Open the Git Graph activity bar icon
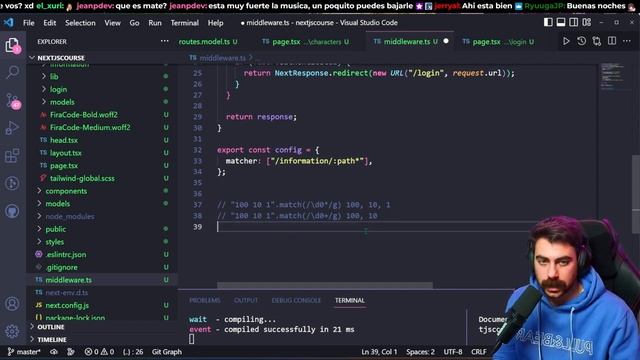The height and width of the screenshot is (360, 640). pyautogui.click(x=12, y=183)
